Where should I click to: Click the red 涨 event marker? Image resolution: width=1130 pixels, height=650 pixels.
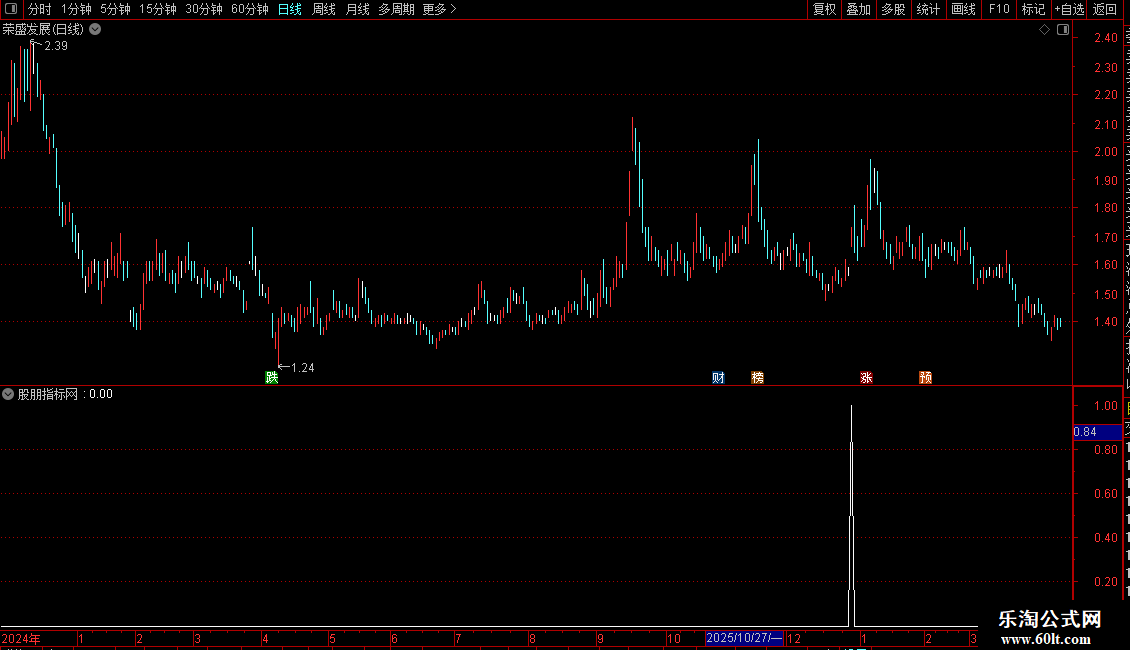[x=866, y=378]
